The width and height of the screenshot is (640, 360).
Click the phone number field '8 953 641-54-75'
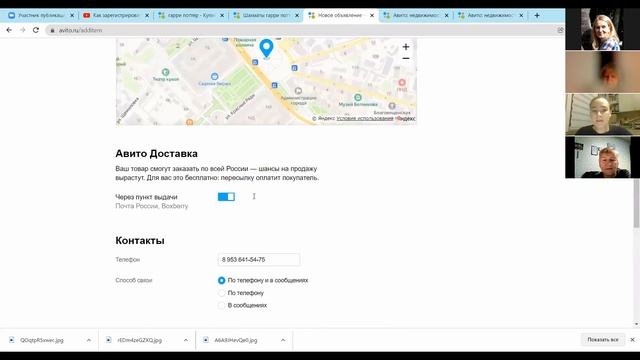[x=259, y=260]
